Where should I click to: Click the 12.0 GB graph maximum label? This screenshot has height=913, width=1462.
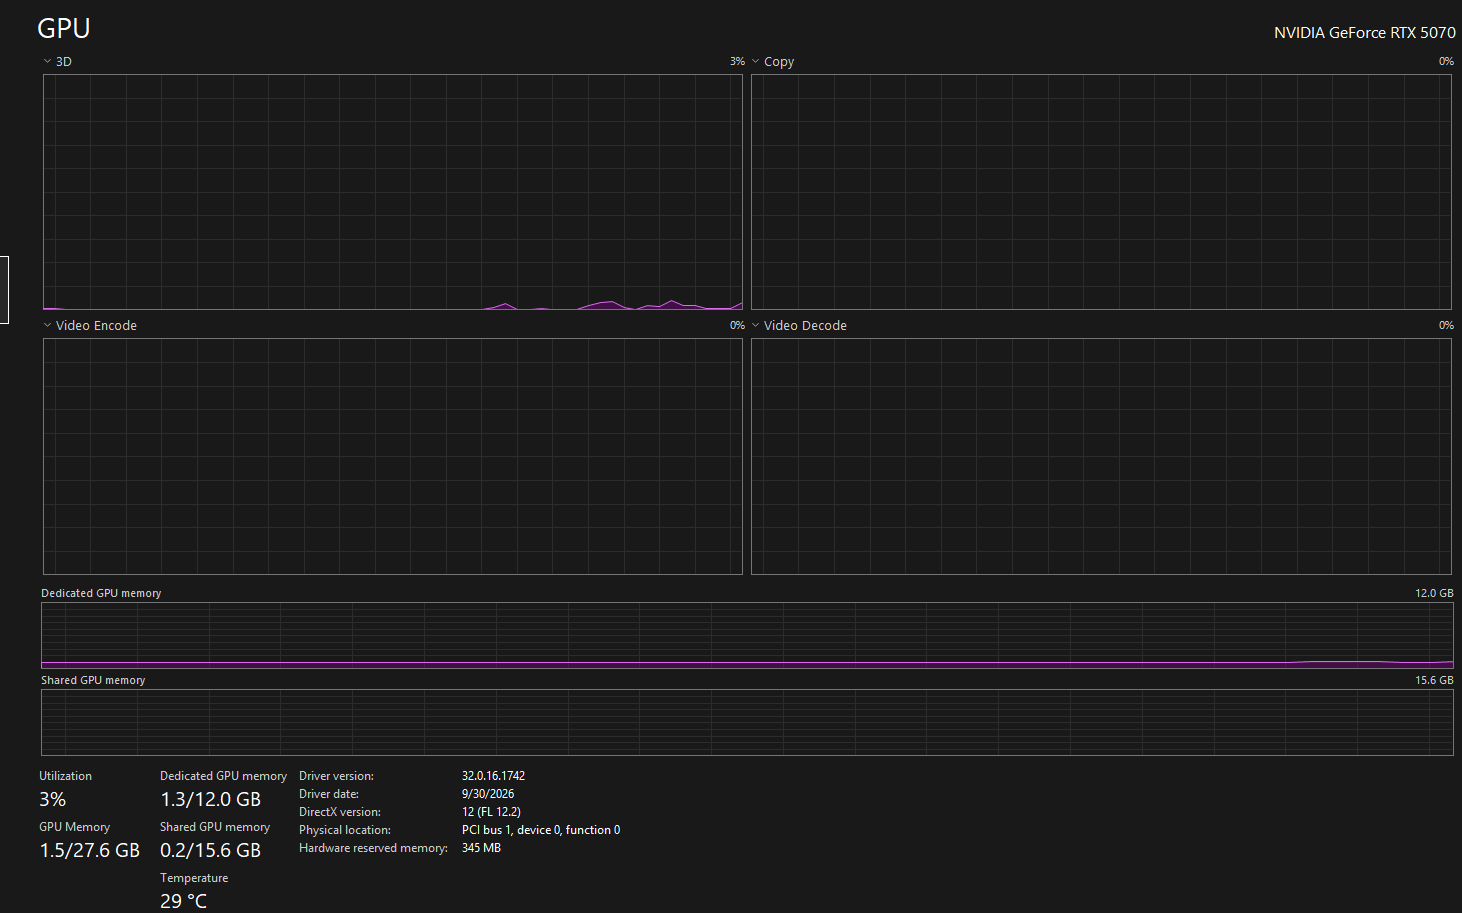click(x=1434, y=593)
